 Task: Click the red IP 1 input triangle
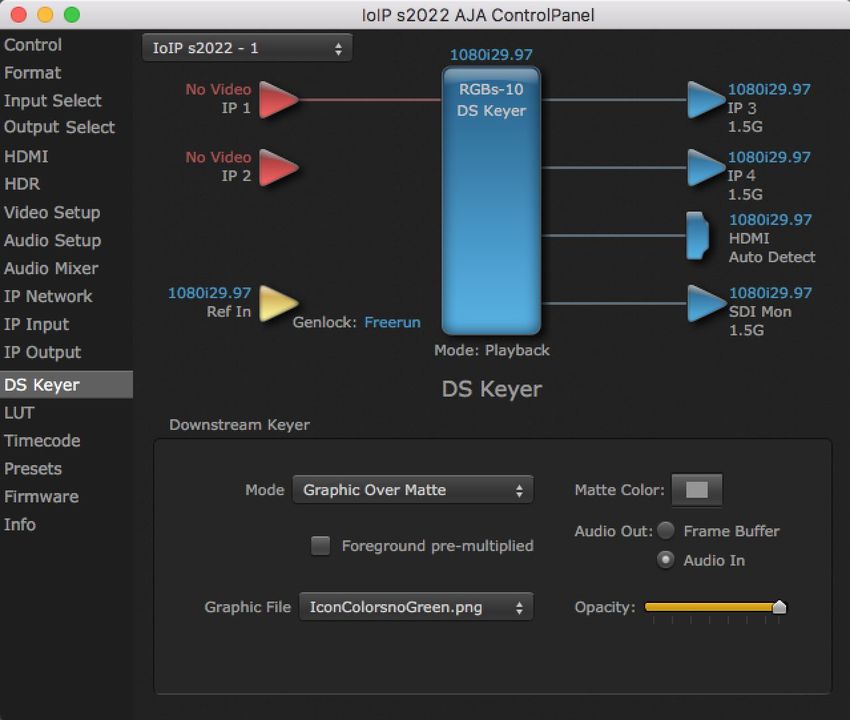[x=279, y=100]
